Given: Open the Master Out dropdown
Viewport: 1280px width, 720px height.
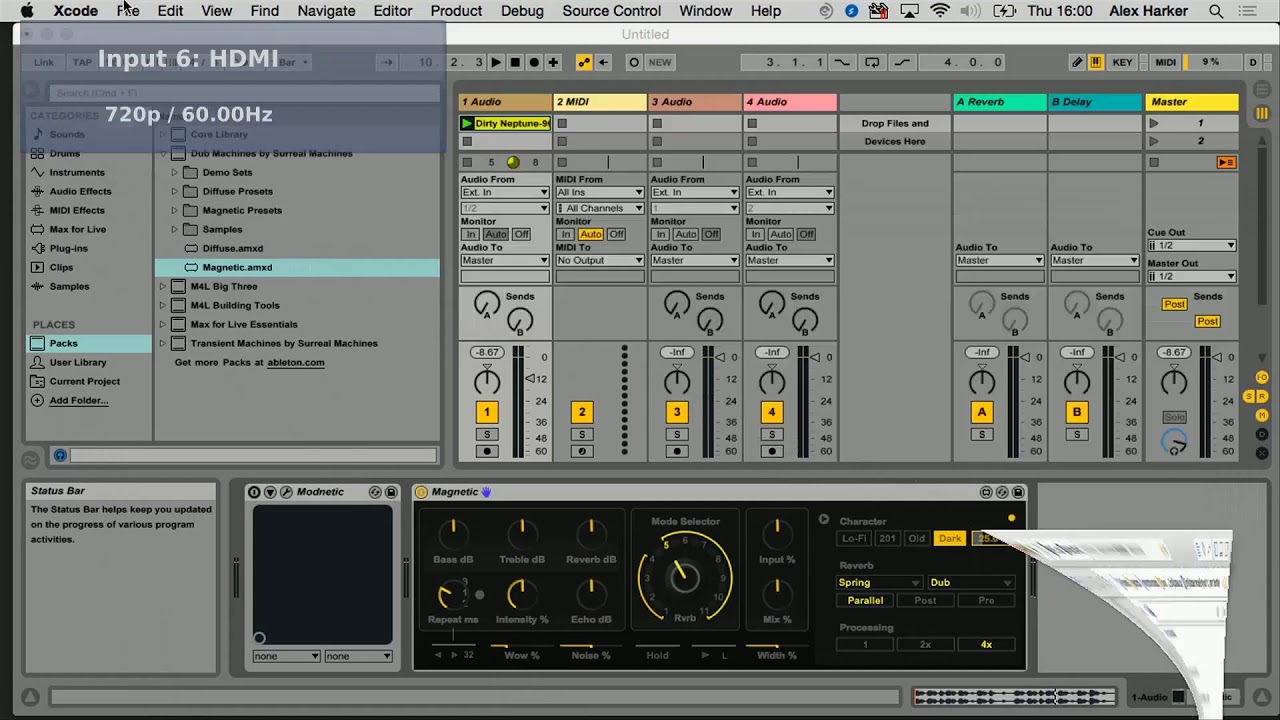Looking at the screenshot, I should pyautogui.click(x=1192, y=276).
